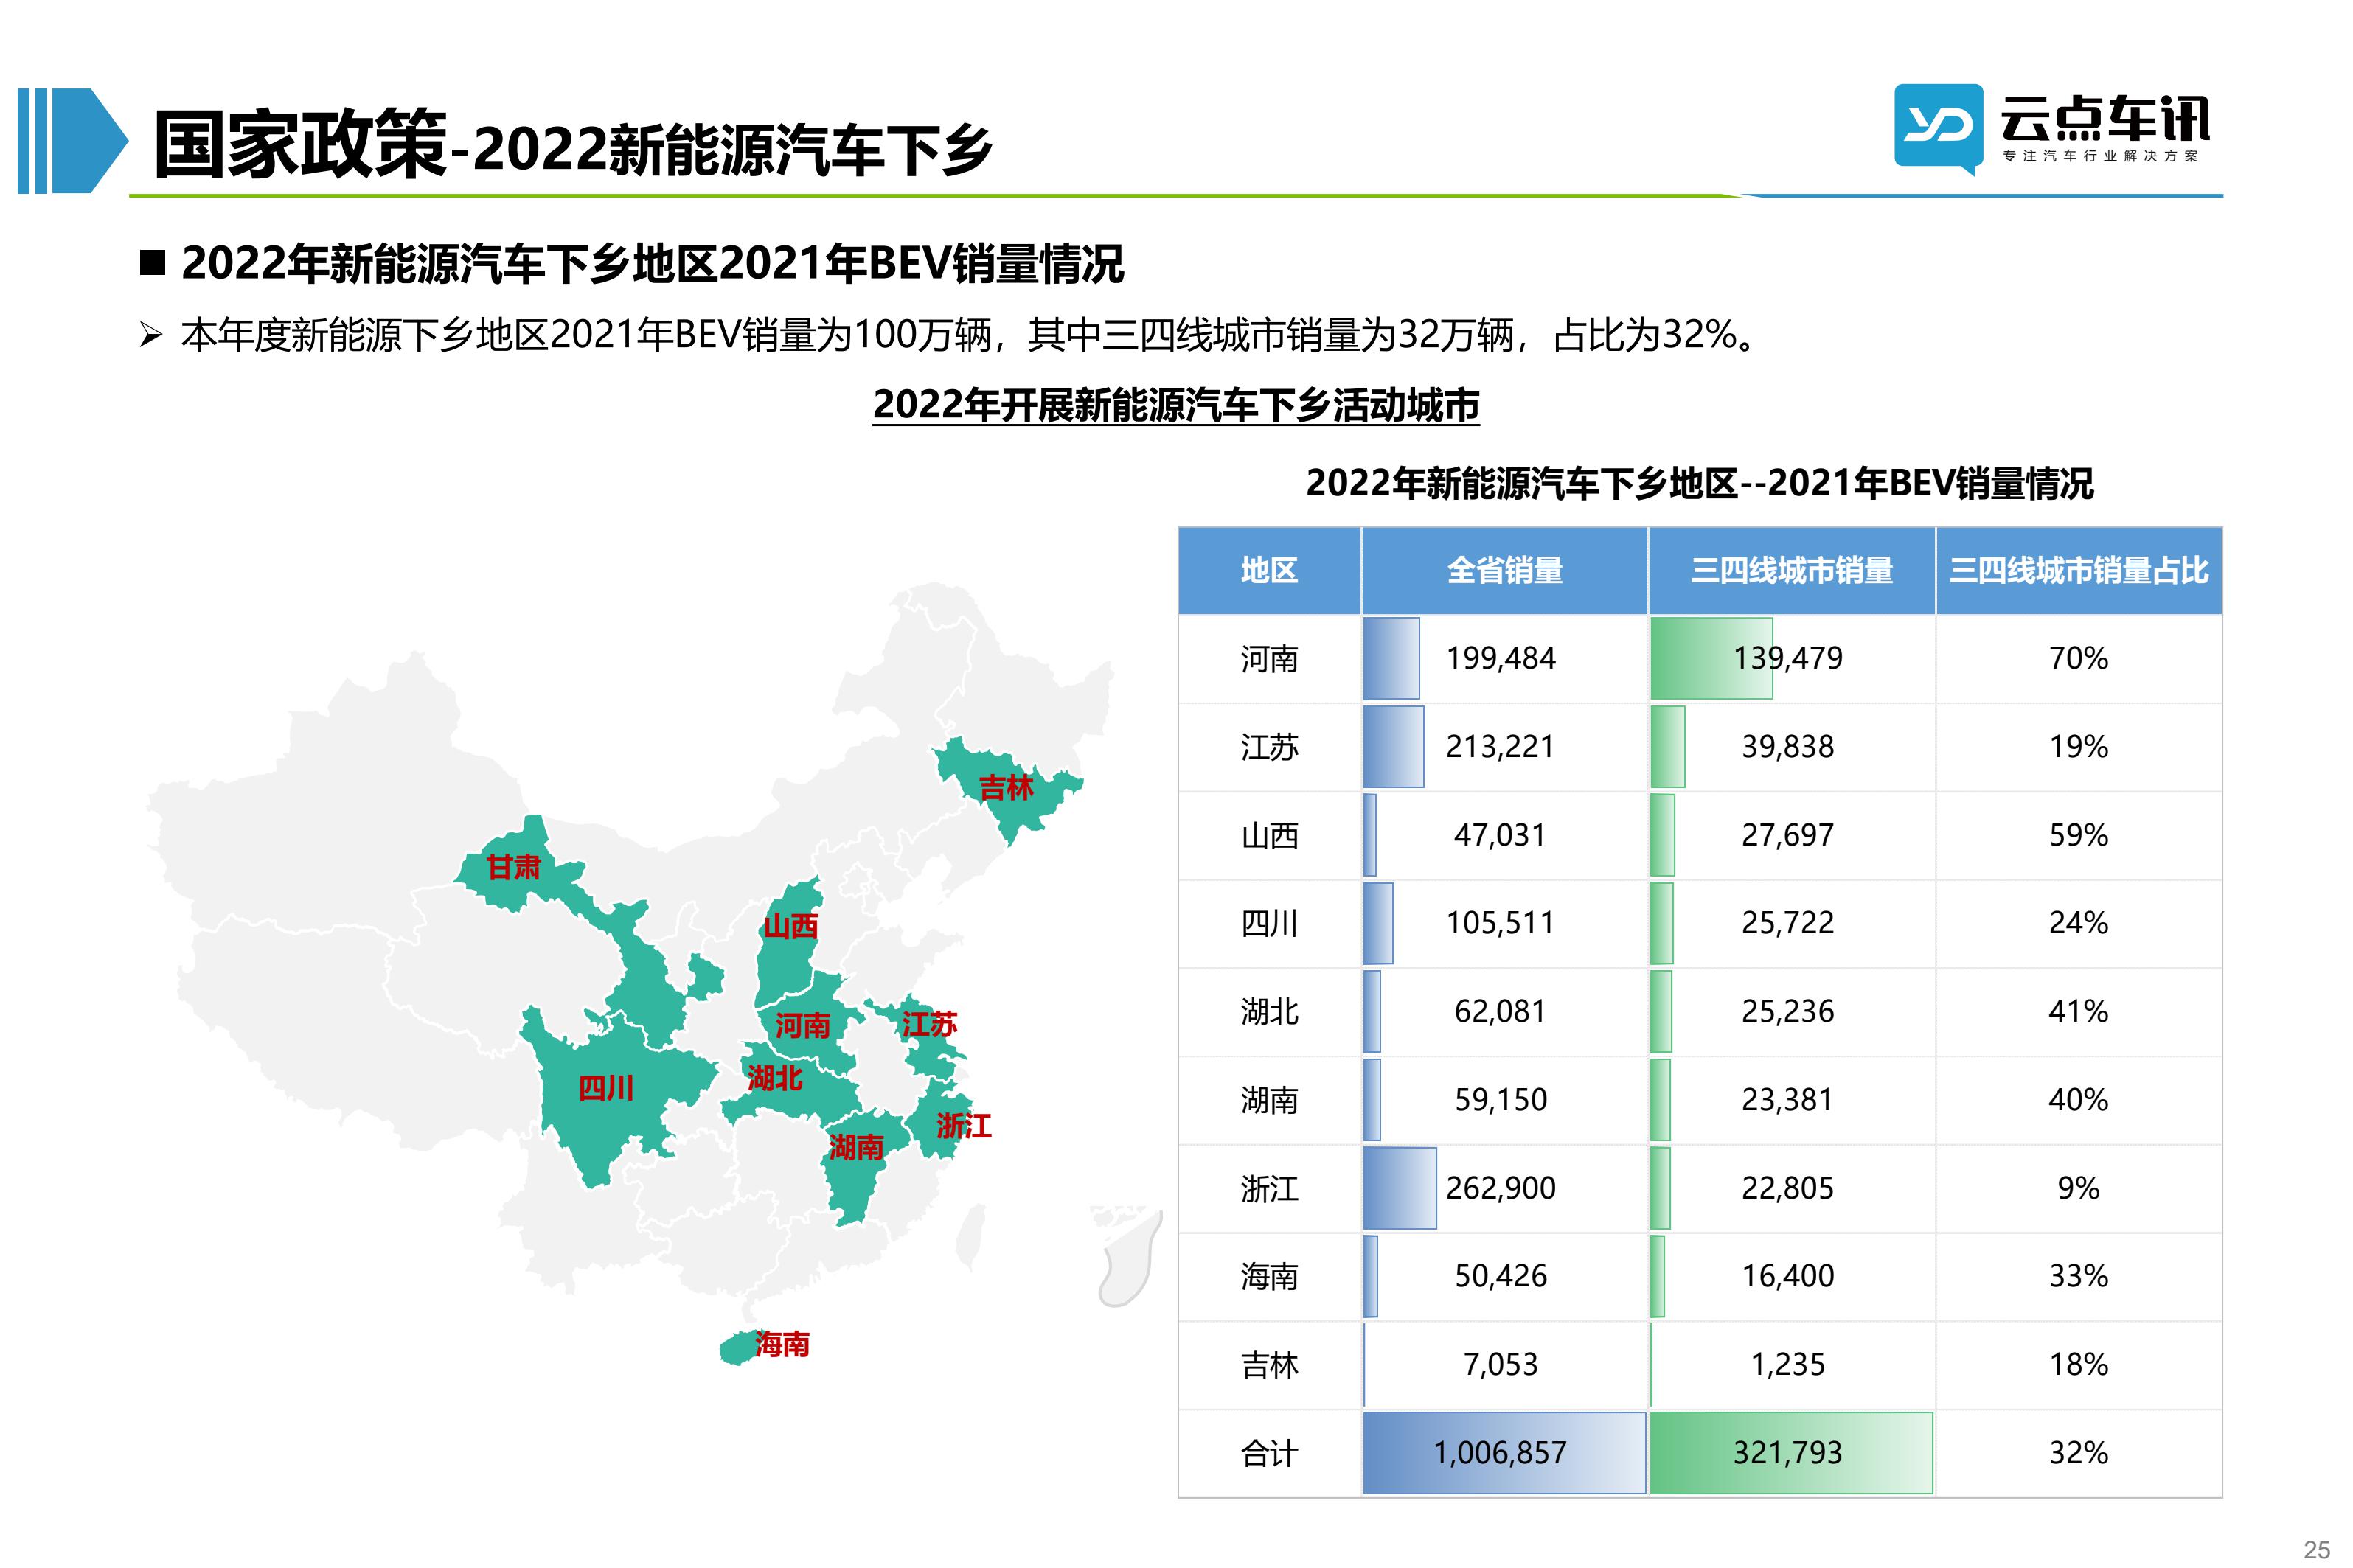
Task: Click the 41% cell
Action: click(x=2078, y=1012)
